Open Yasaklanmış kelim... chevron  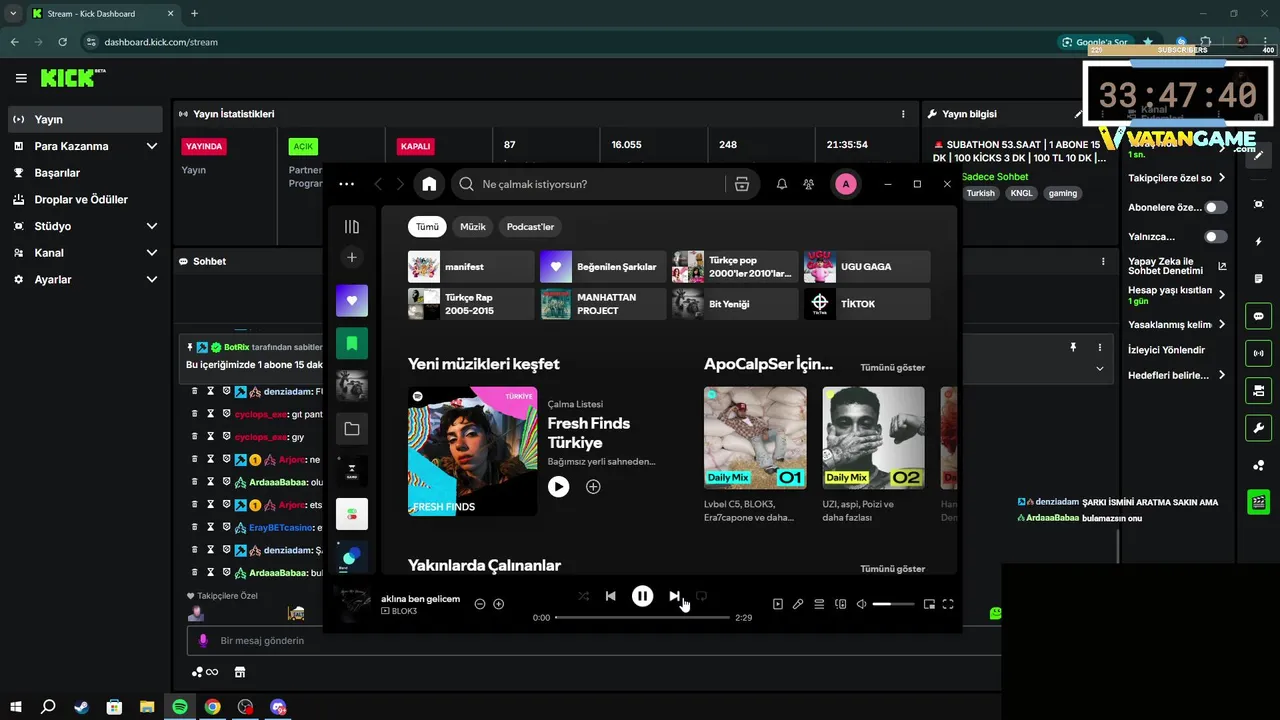point(1222,325)
